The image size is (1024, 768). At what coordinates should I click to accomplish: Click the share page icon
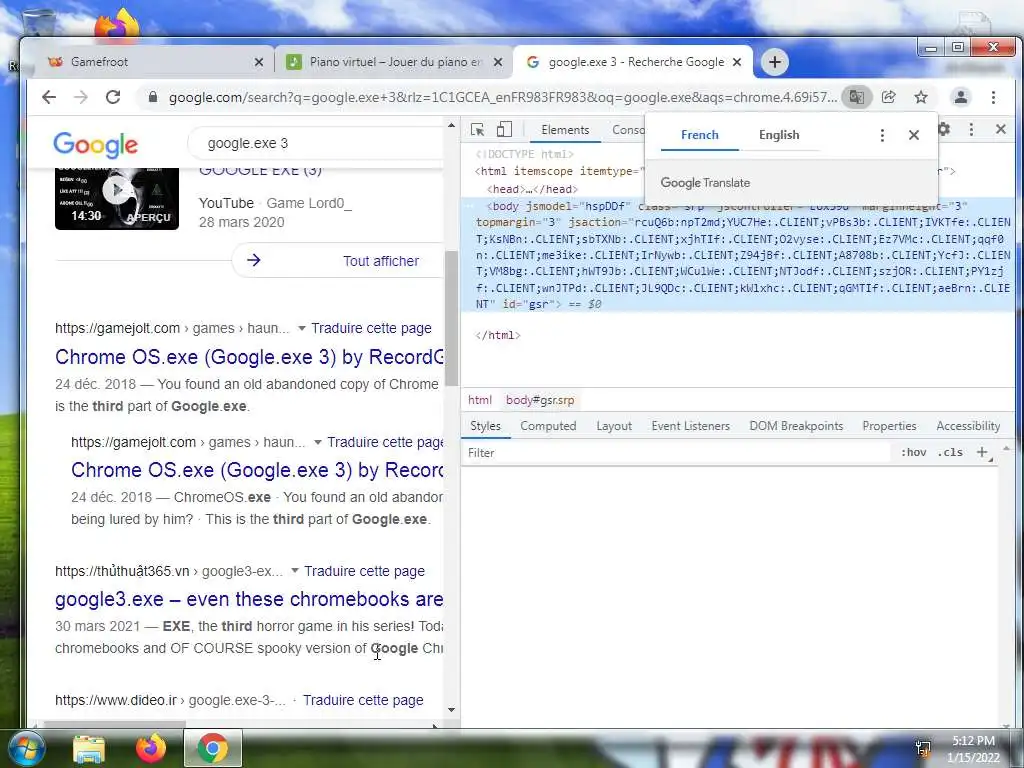(889, 97)
